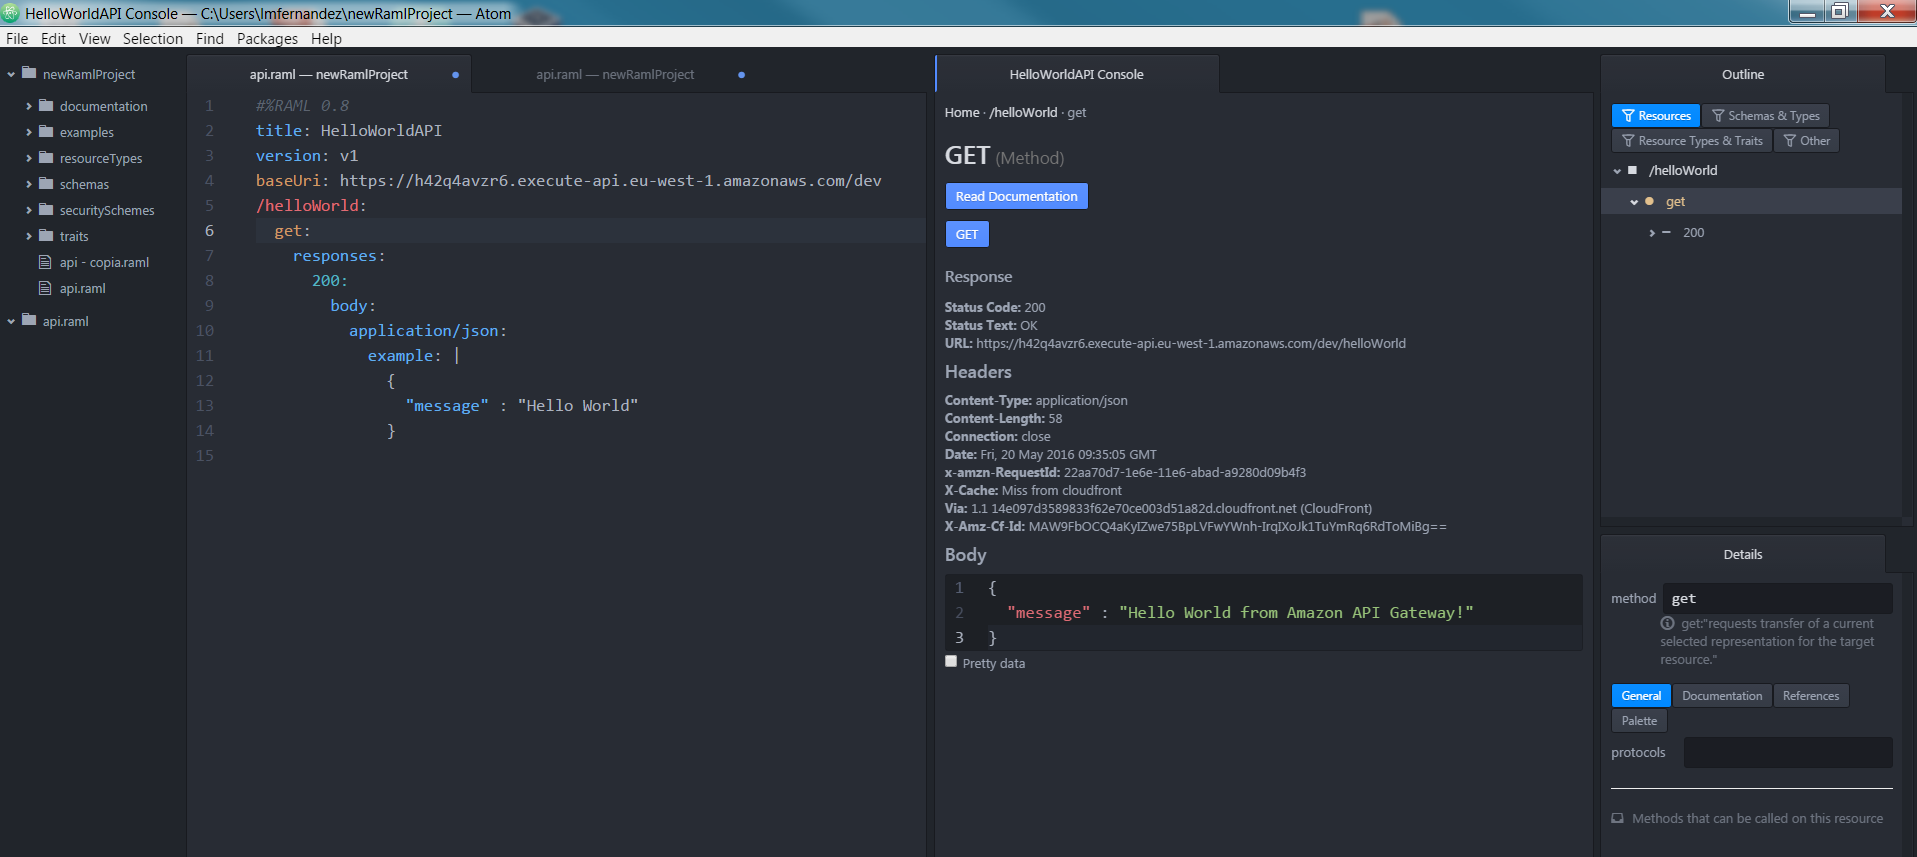
Task: Expand the traits folder
Action: [28, 235]
